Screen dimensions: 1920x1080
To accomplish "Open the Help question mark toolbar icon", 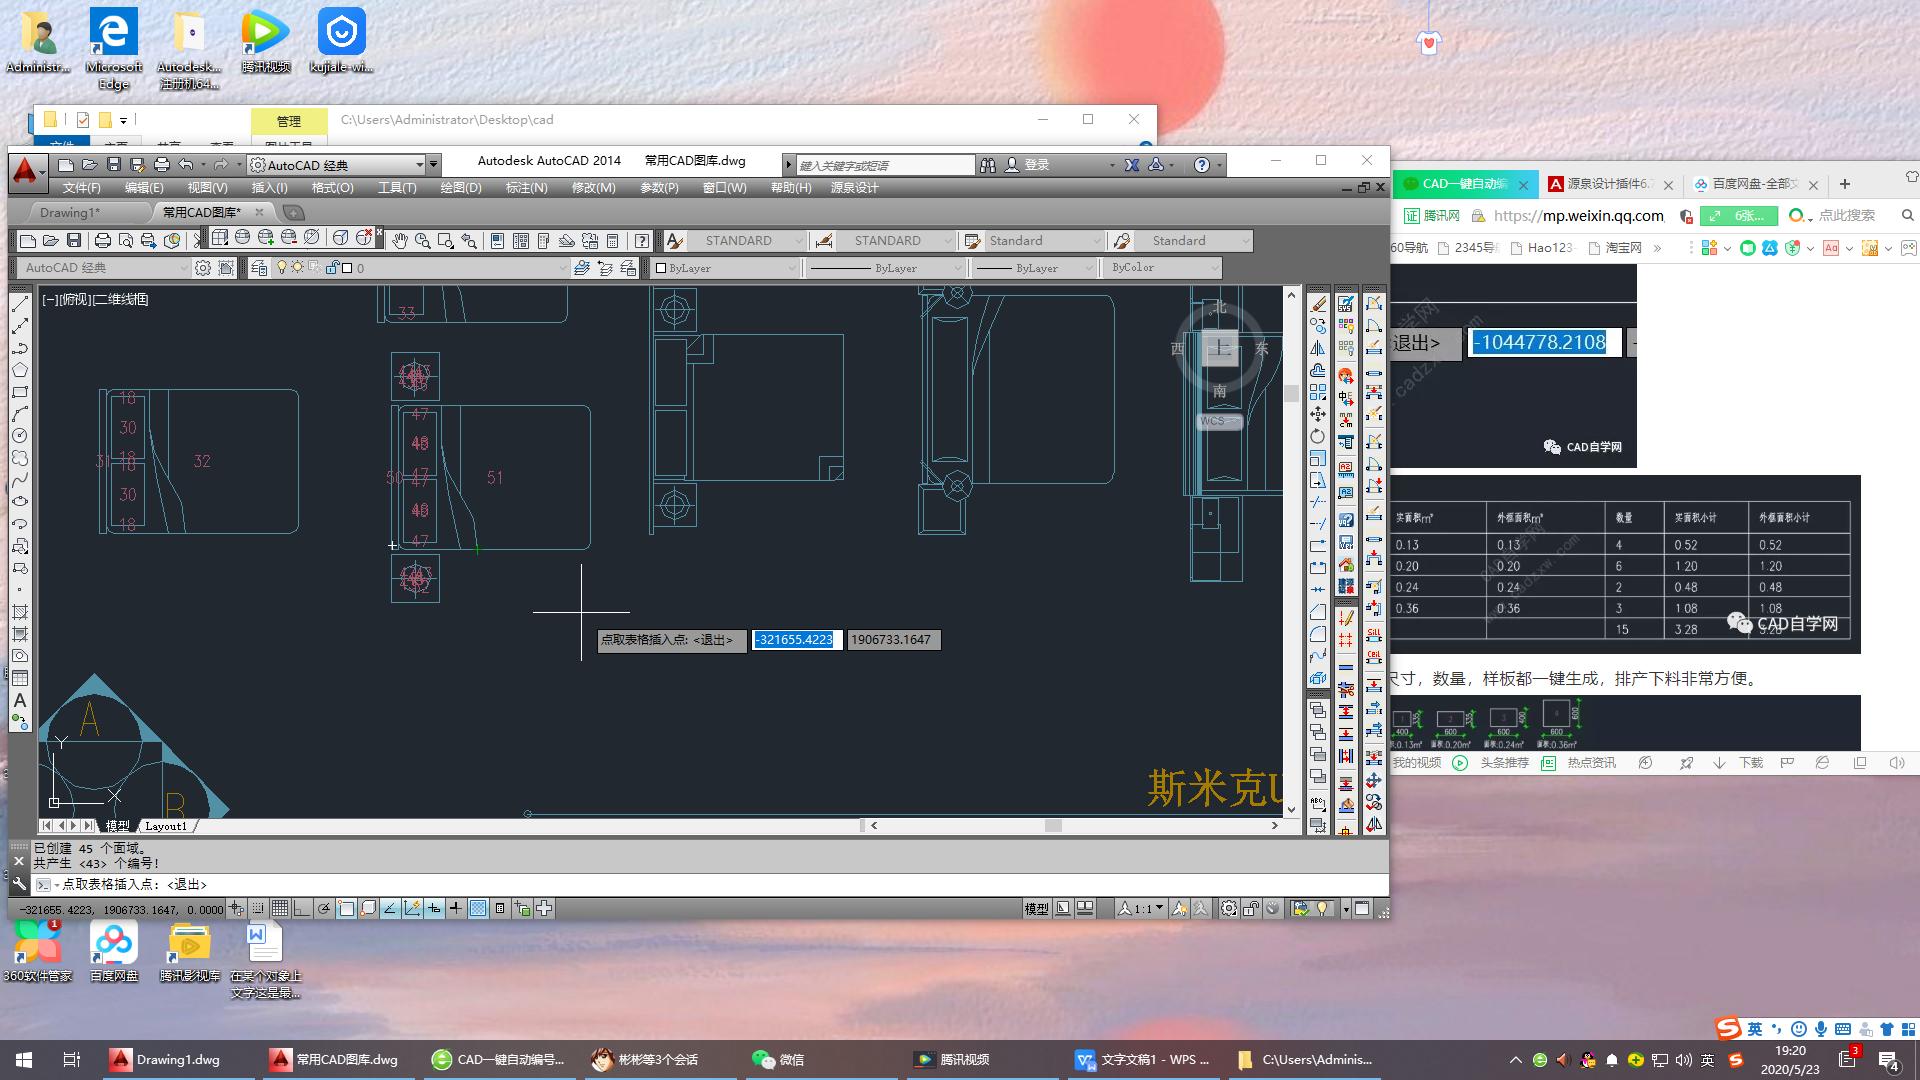I will click(x=642, y=240).
